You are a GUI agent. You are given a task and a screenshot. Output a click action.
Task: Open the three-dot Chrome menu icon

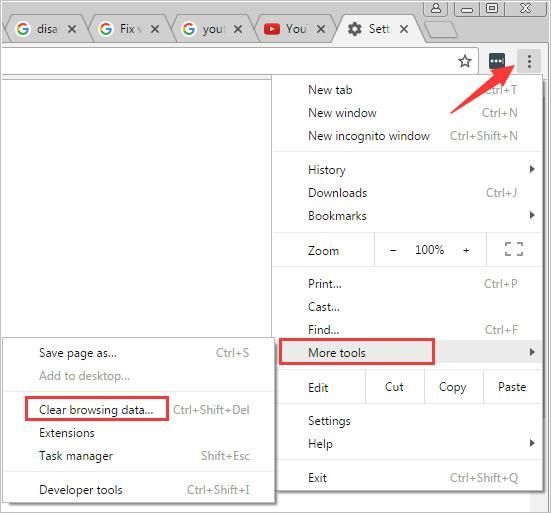point(529,61)
